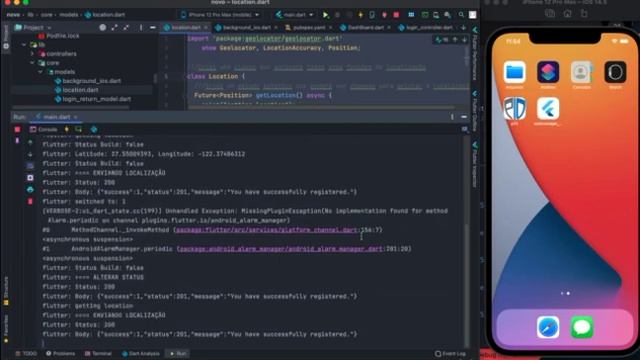Expand the controllers folder
The width and height of the screenshot is (640, 360).
pos(32,53)
